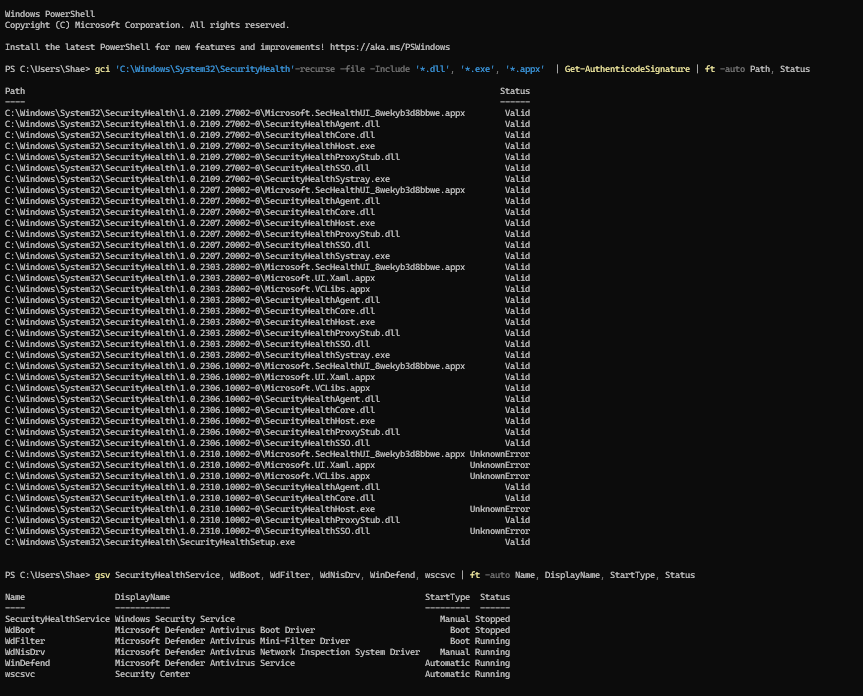Click 'WdNisDrv' in the gsv command line
This screenshot has width=863, height=696.
pyautogui.click(x=339, y=575)
